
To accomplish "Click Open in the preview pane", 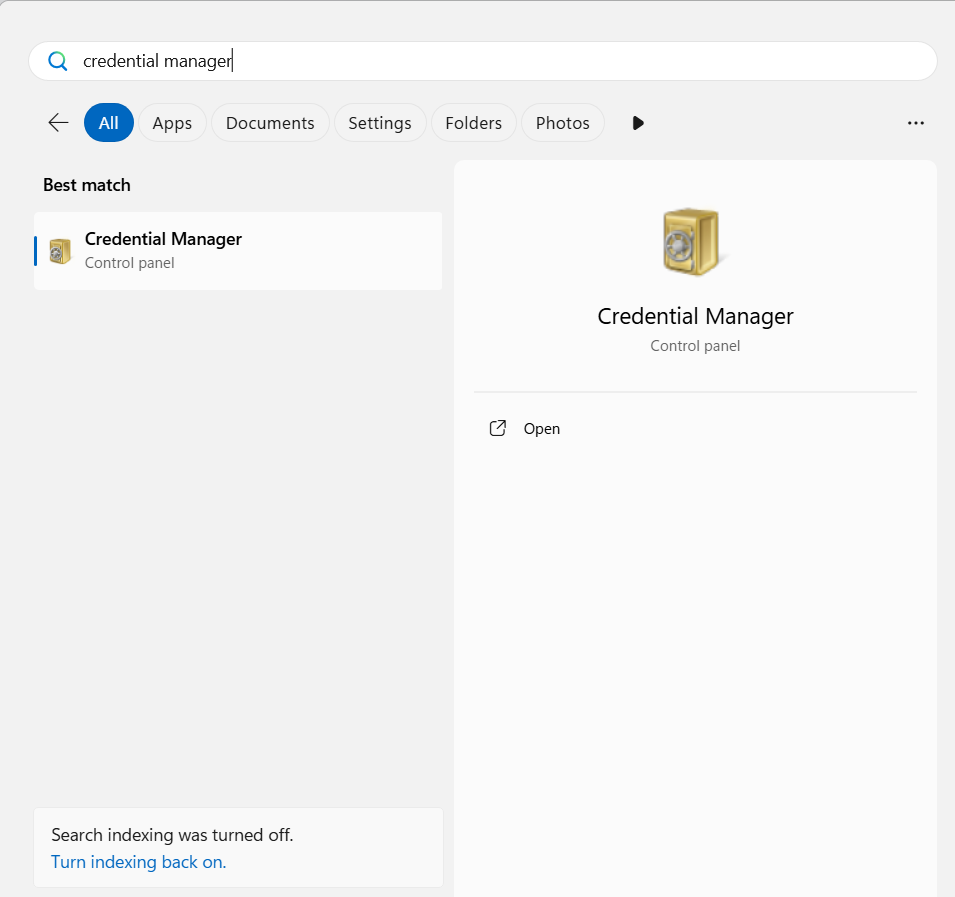I will click(541, 429).
